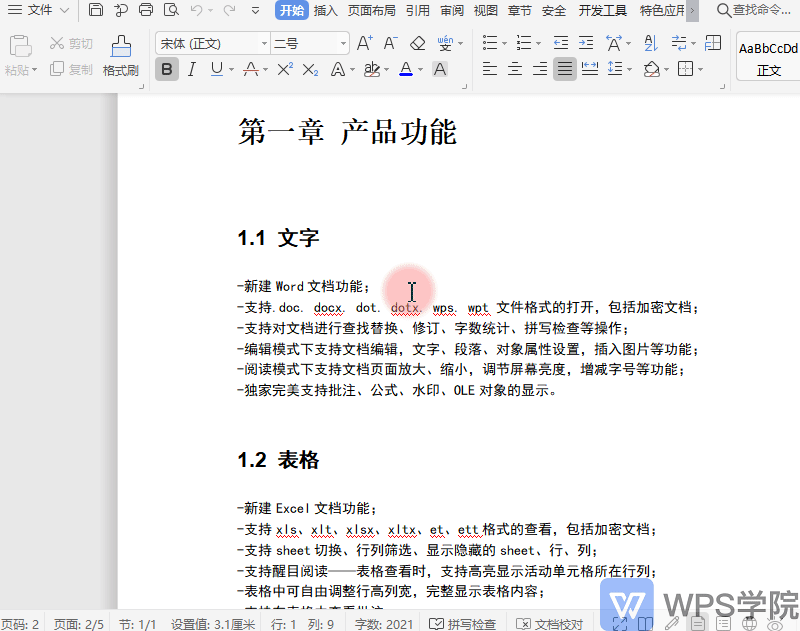The height and width of the screenshot is (631, 800).
Task: Center align text
Action: click(x=515, y=69)
